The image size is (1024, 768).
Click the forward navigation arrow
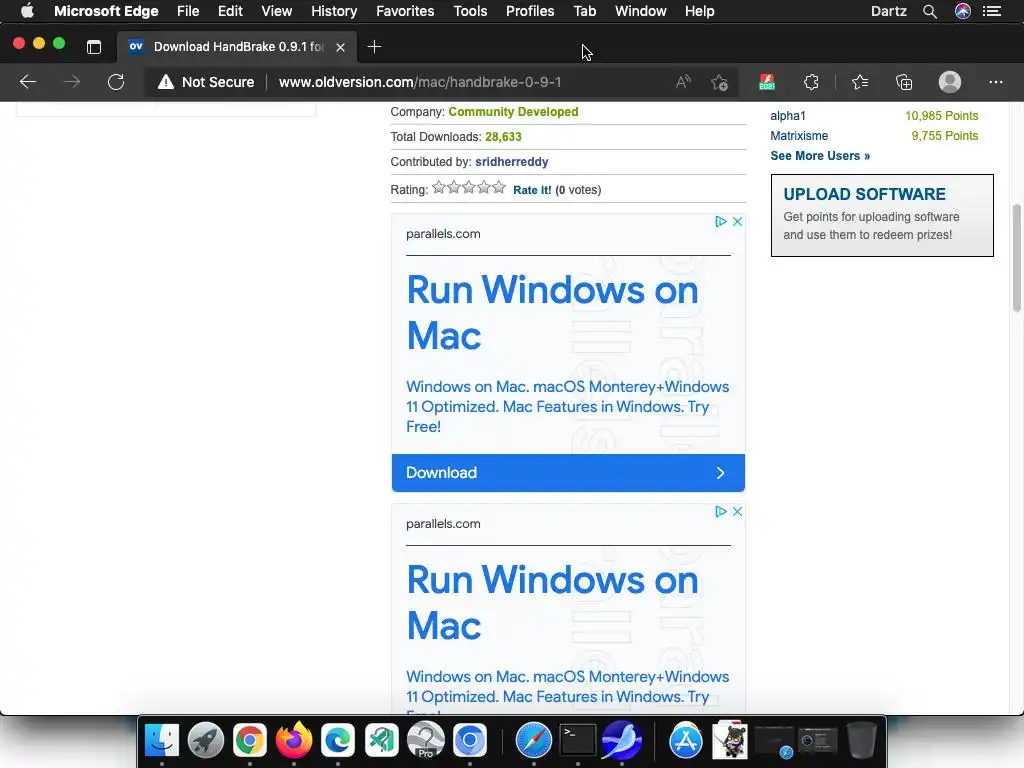pyautogui.click(x=72, y=82)
